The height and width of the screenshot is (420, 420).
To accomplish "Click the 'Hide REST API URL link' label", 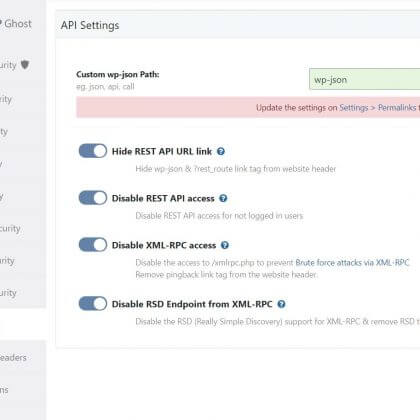I will [x=162, y=151].
